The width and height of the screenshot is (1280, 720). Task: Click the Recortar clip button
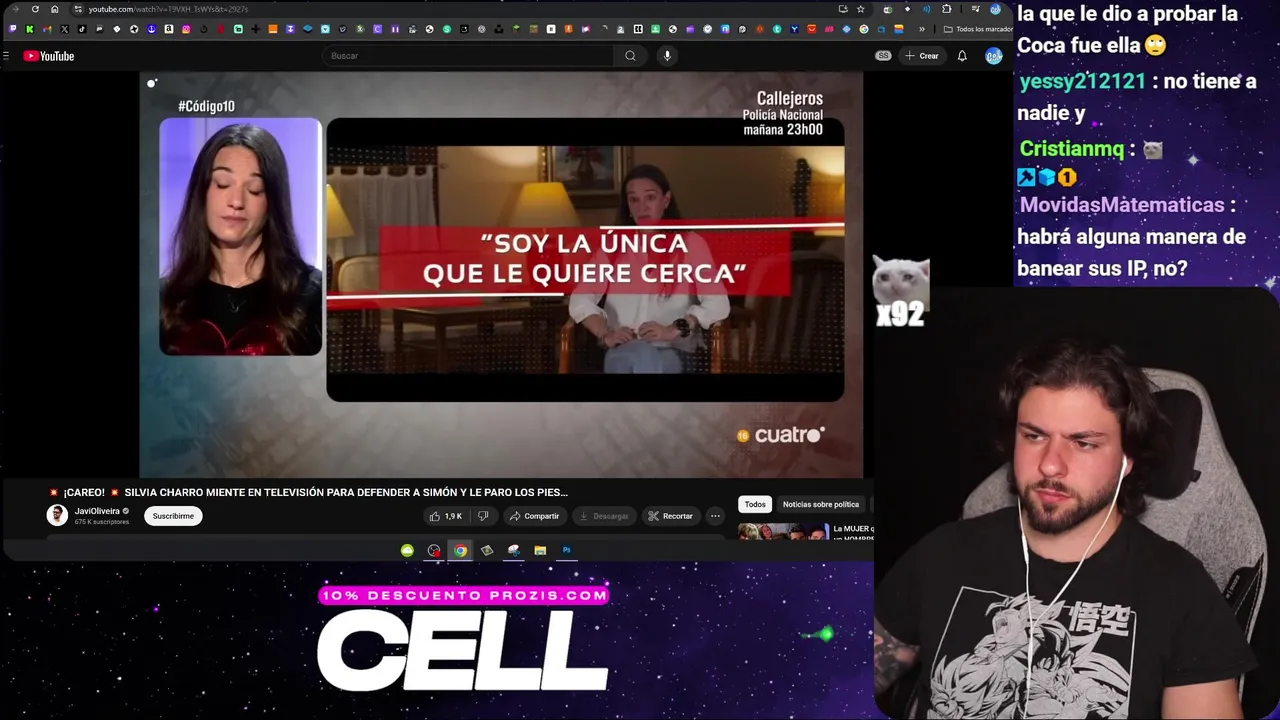pos(670,516)
